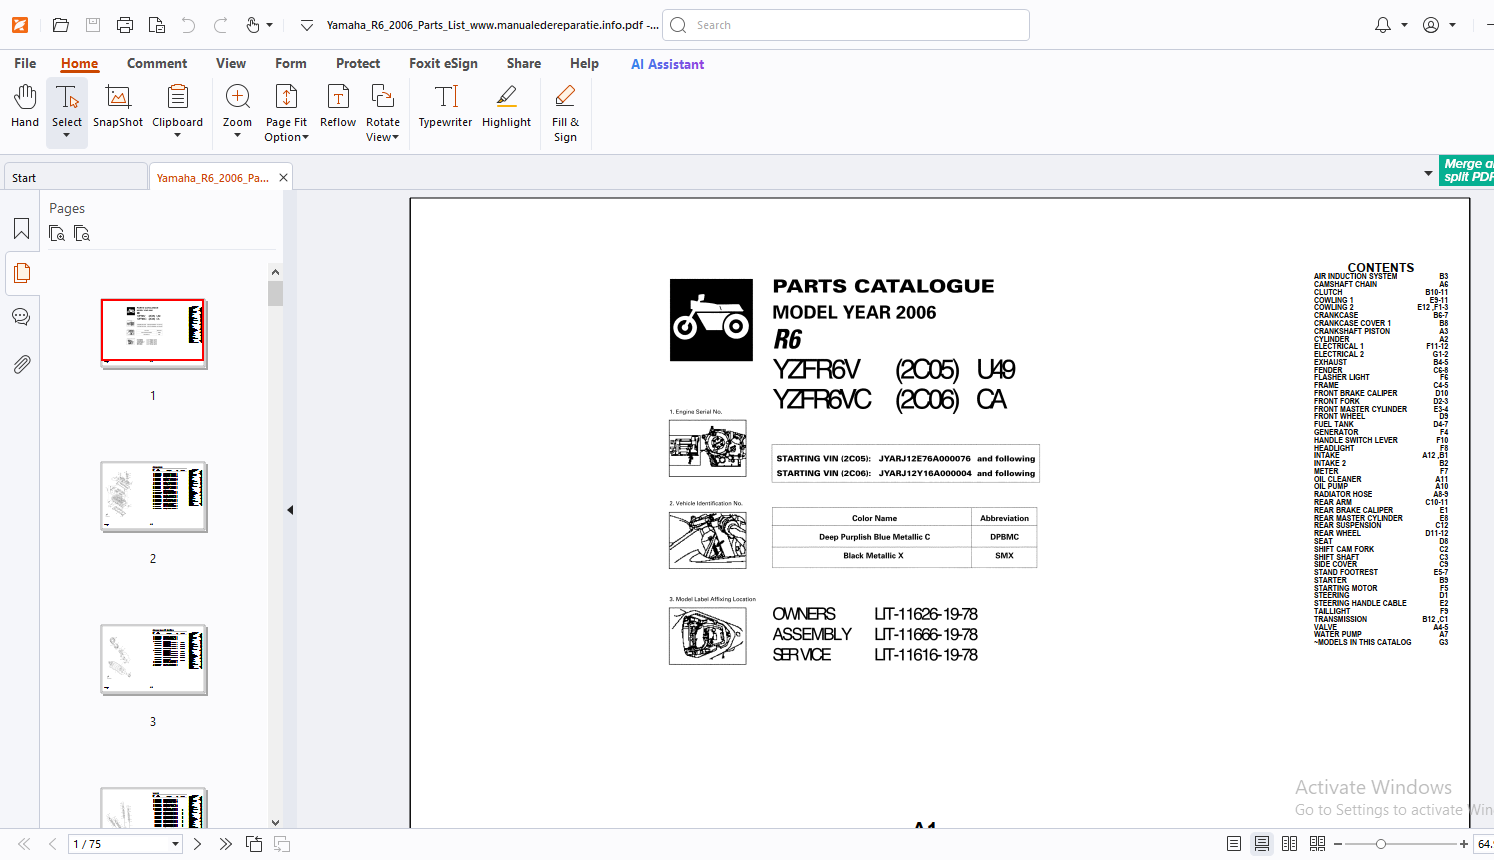Select page 3 thumbnail
This screenshot has height=860, width=1494.
click(153, 659)
